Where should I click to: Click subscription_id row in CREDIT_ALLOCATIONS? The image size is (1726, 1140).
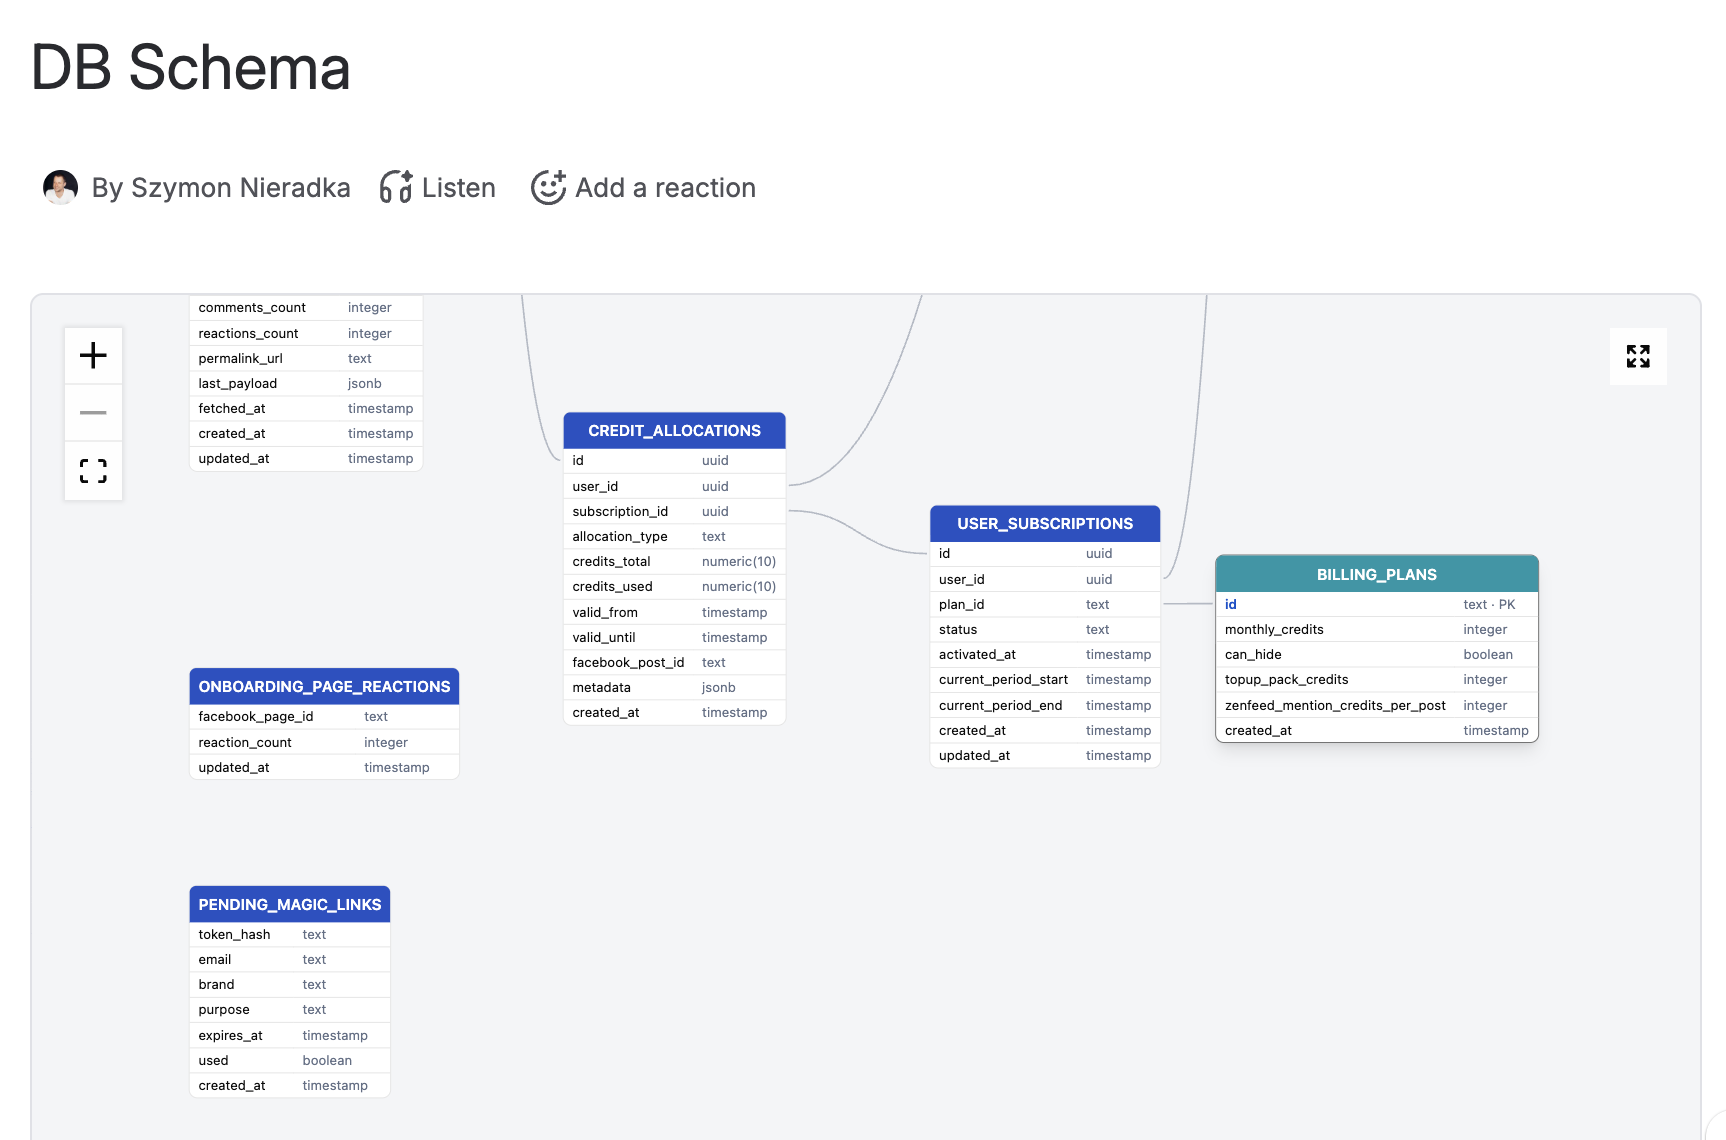[x=674, y=511]
